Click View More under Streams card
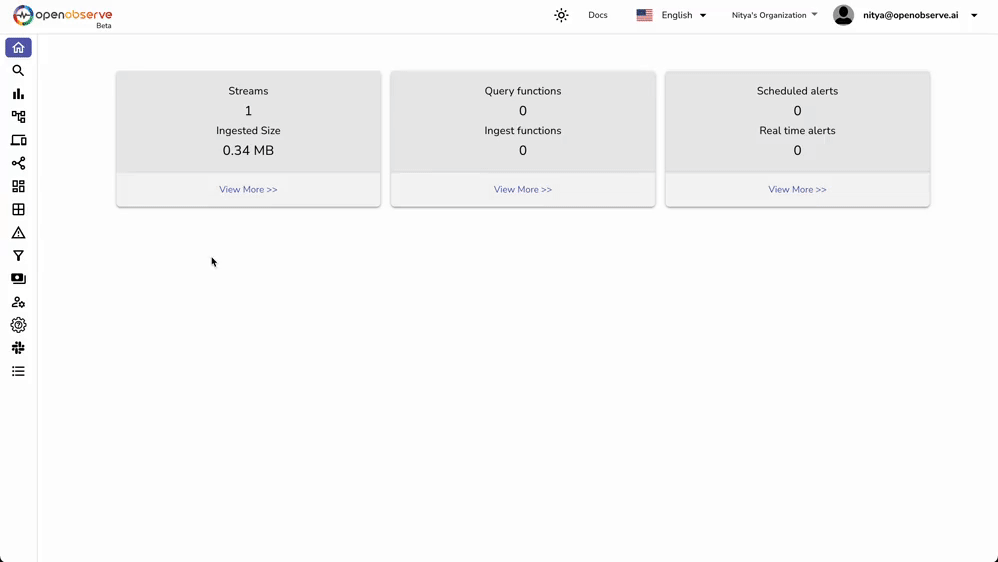 pyautogui.click(x=248, y=190)
